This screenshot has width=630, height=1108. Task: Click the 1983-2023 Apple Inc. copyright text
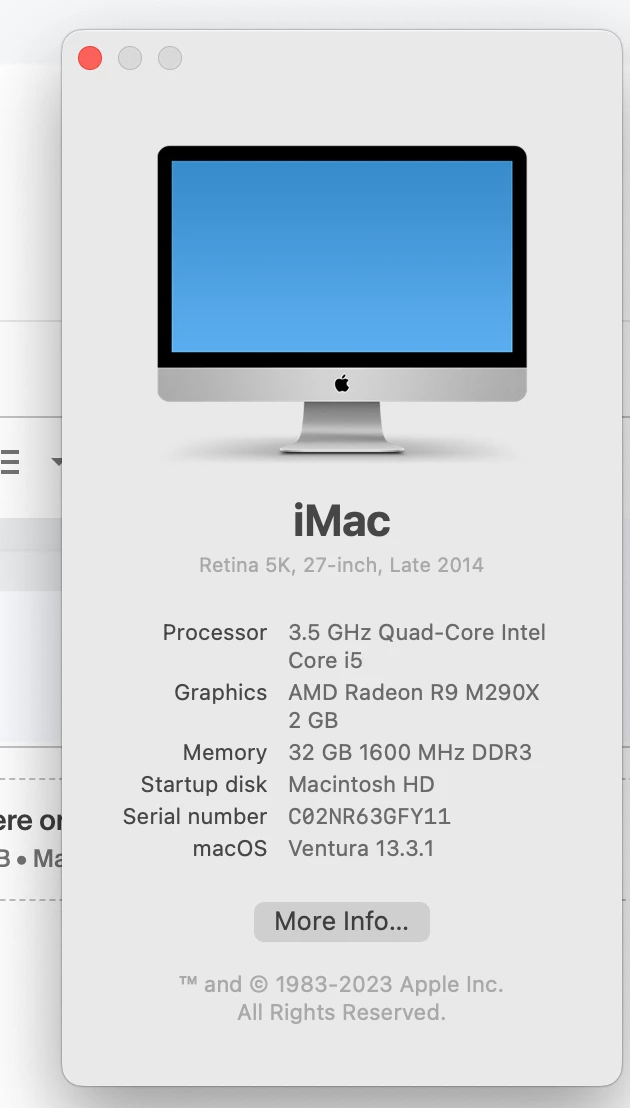(341, 984)
